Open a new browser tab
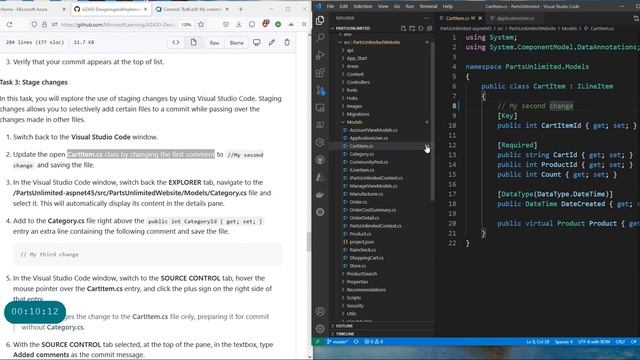This screenshot has width=640, height=360. point(240,9)
